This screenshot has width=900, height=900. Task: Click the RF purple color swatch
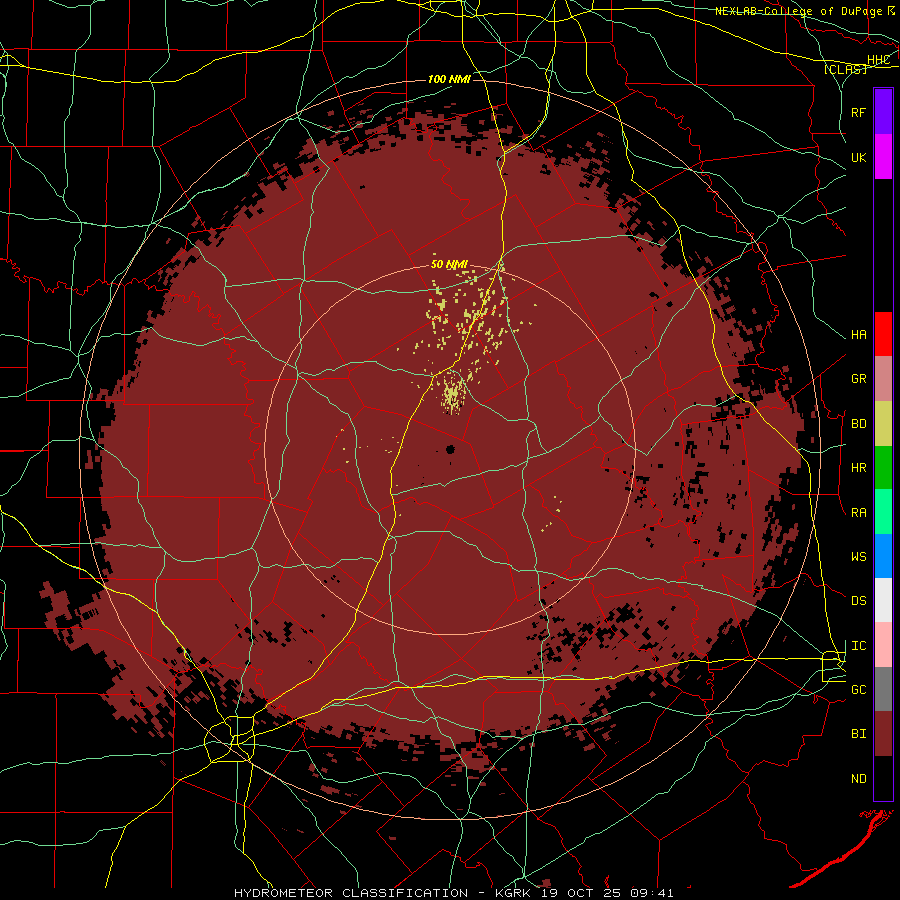pos(883,112)
